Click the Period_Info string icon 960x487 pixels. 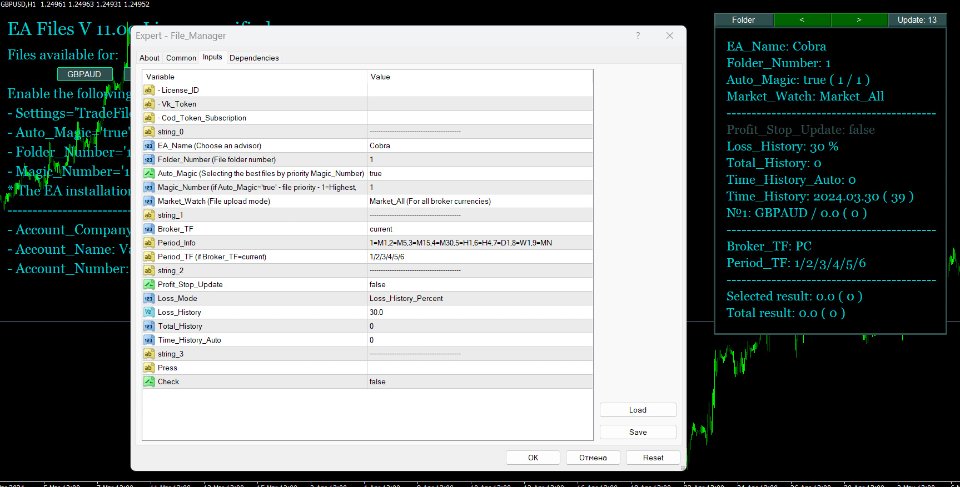[149, 243]
